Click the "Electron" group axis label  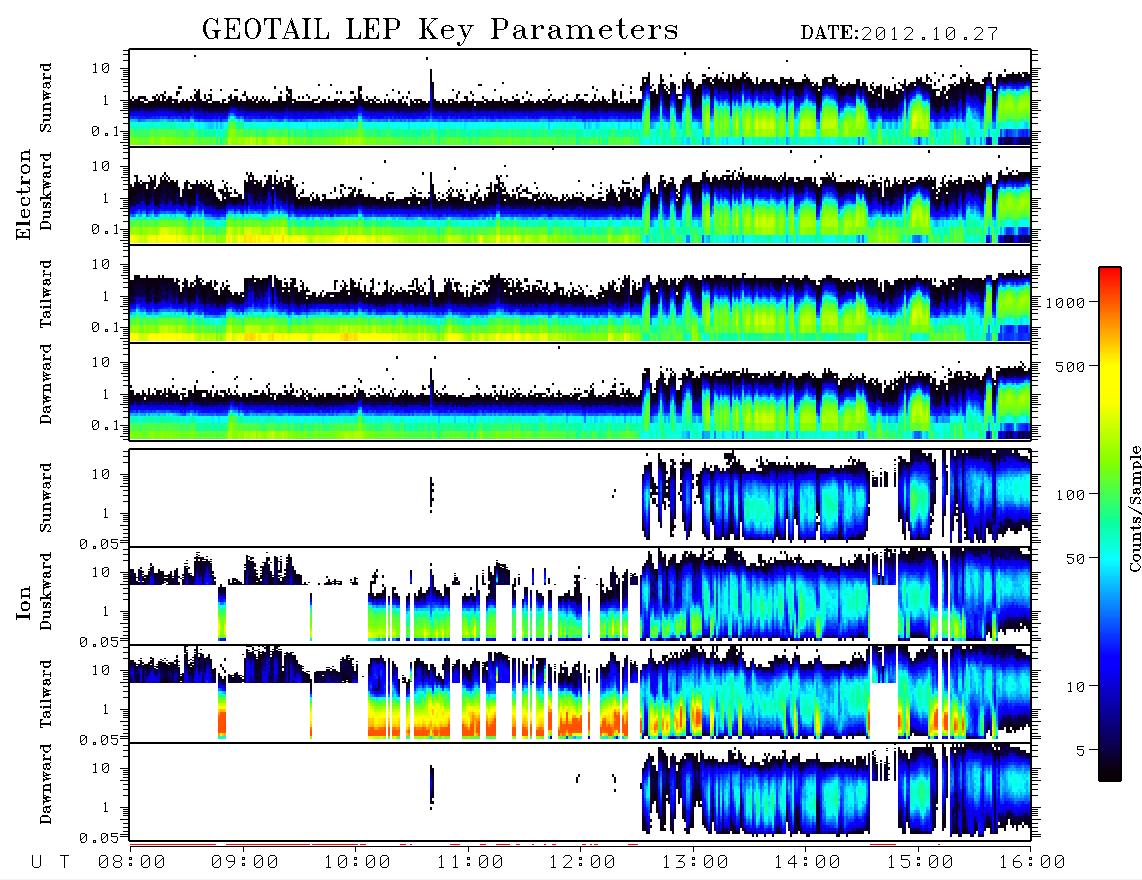(x=23, y=195)
